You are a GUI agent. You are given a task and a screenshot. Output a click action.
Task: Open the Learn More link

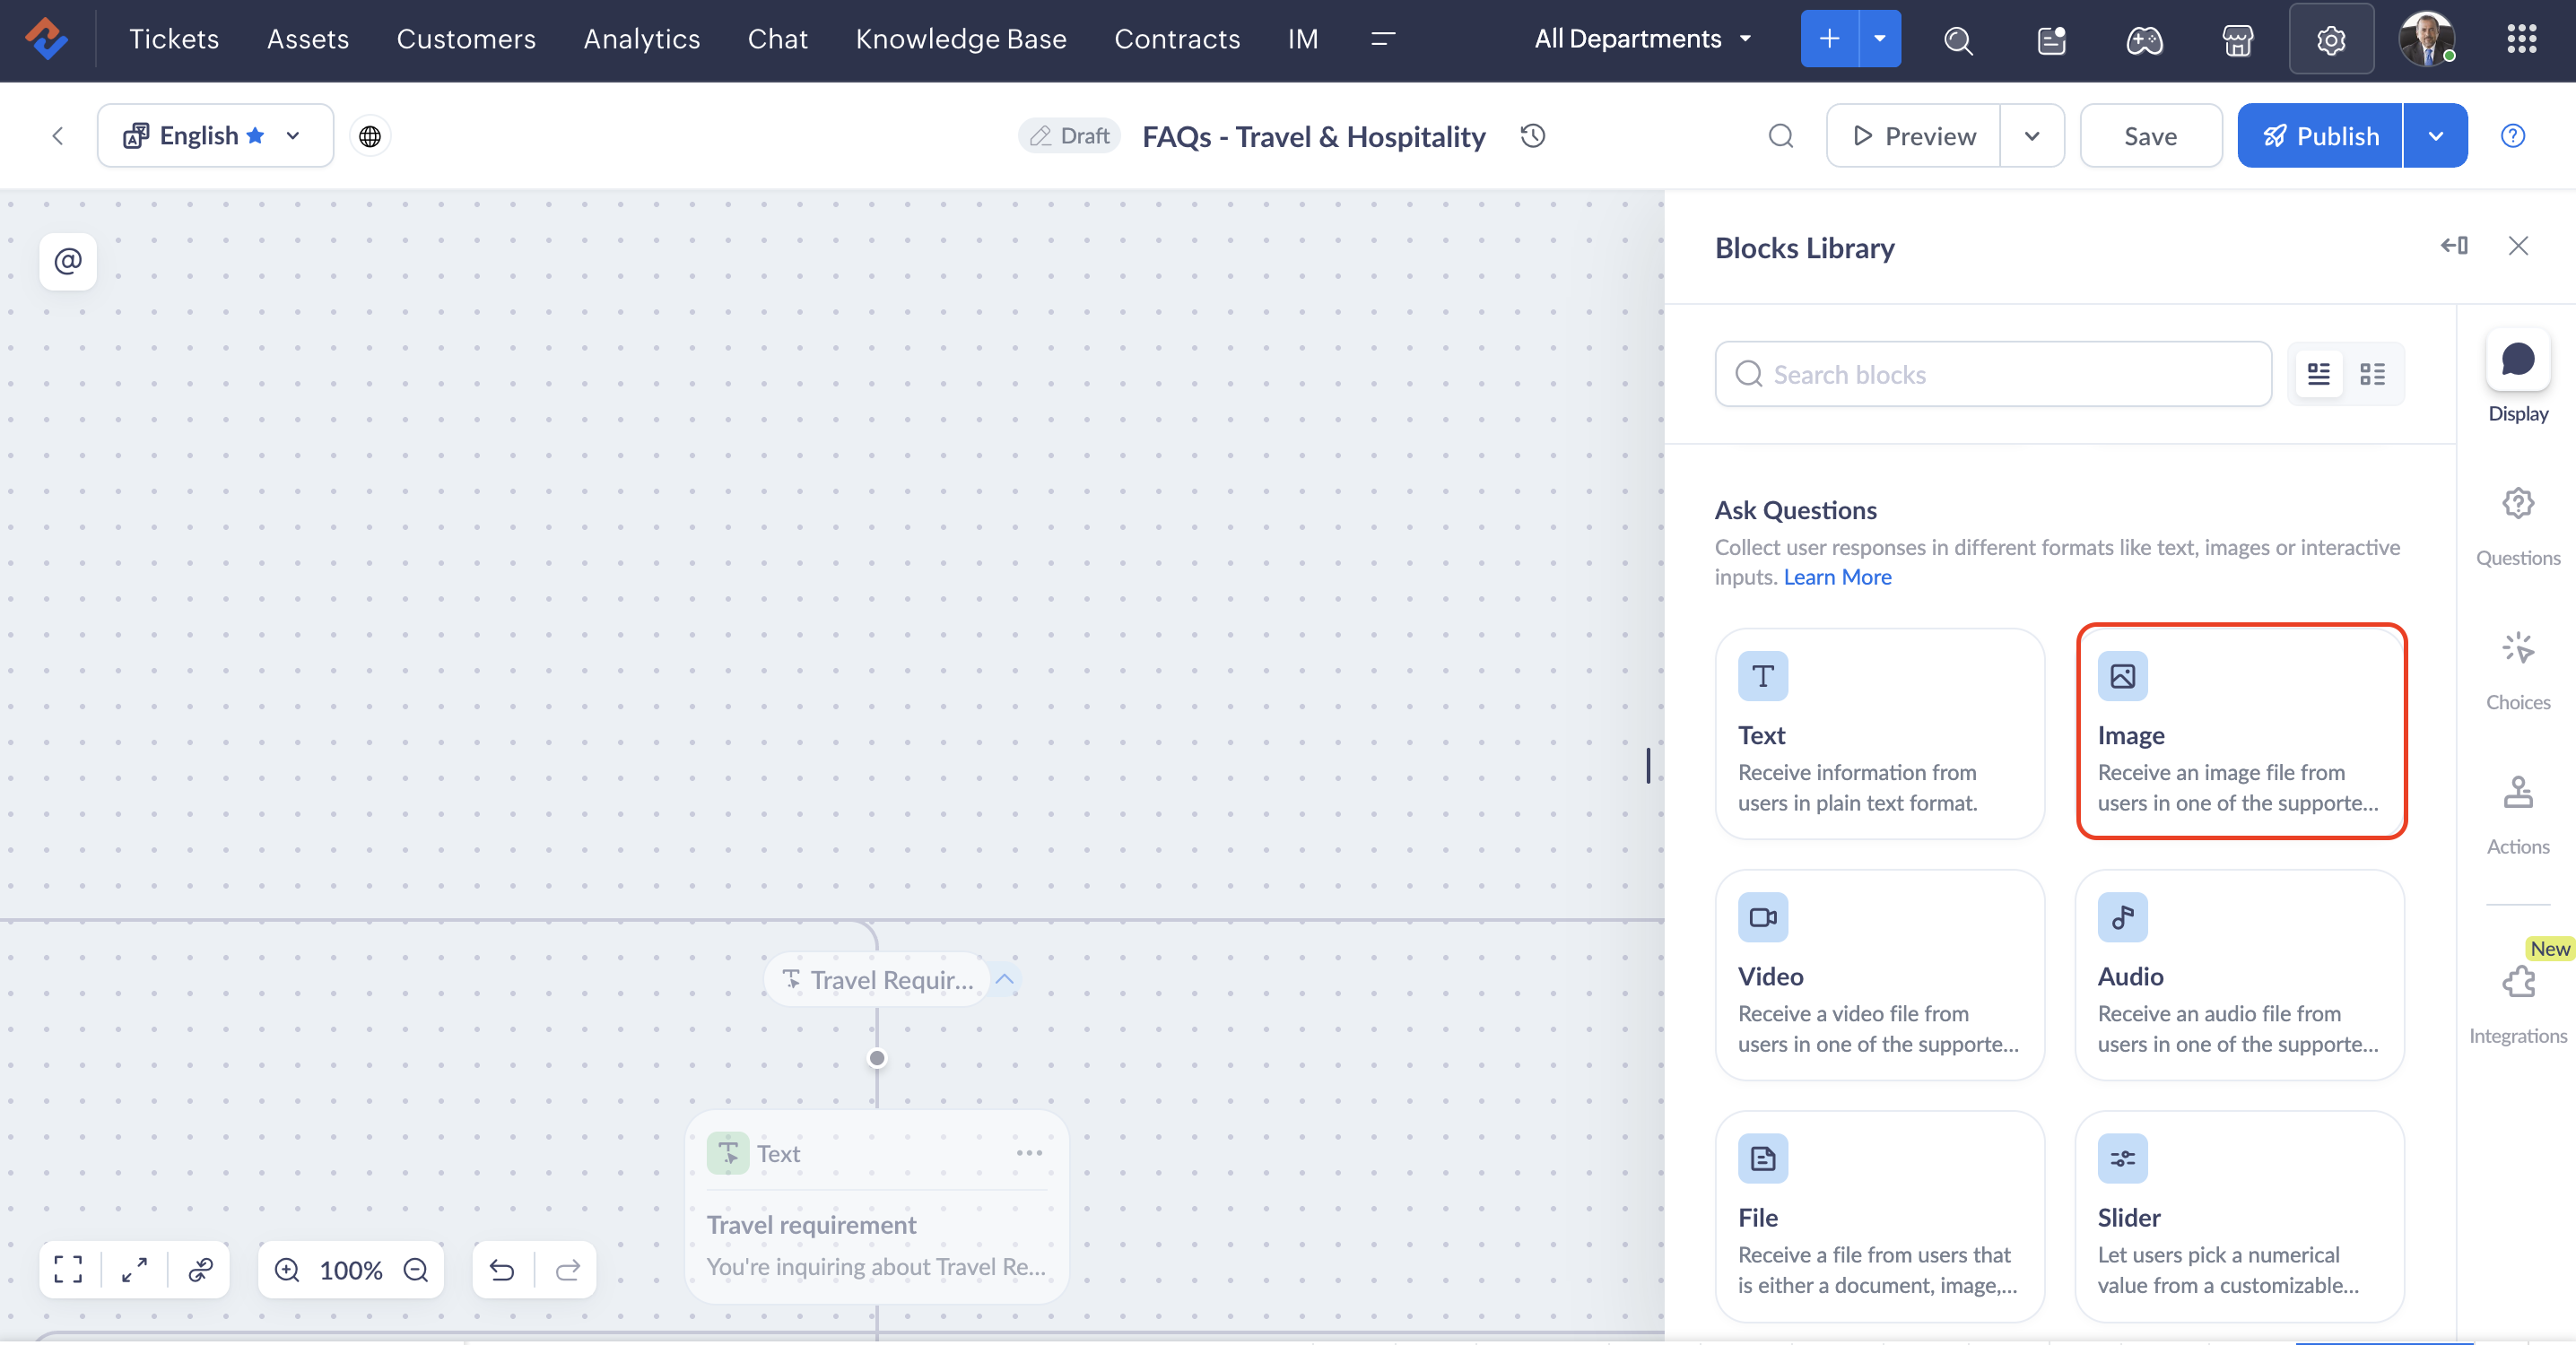tap(1837, 577)
